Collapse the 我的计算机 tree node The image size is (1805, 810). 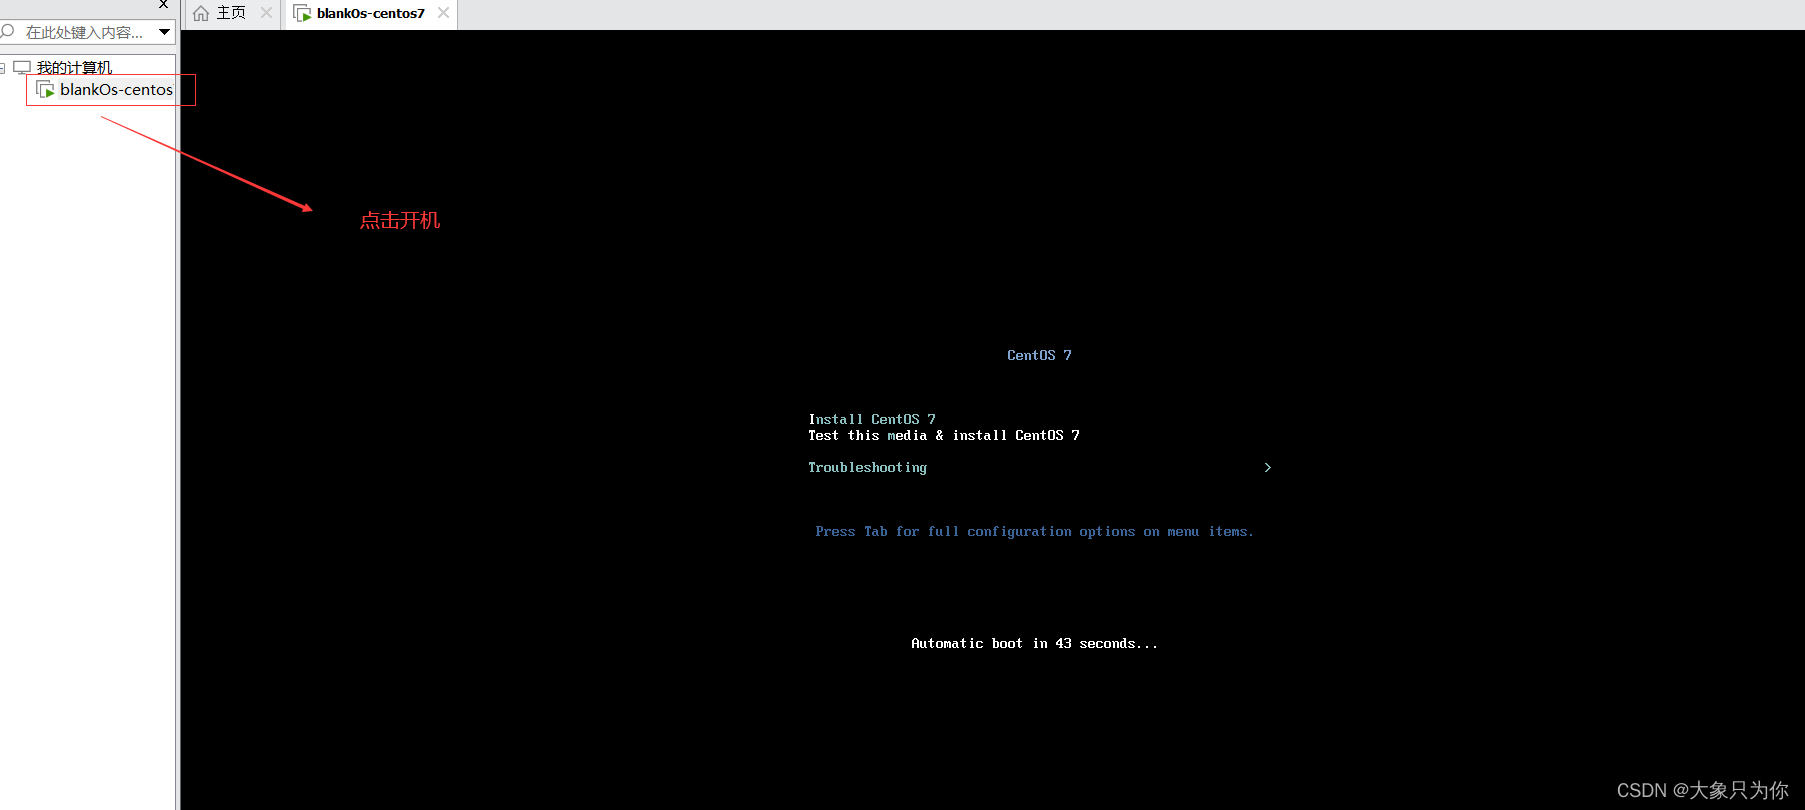pyautogui.click(x=2, y=68)
